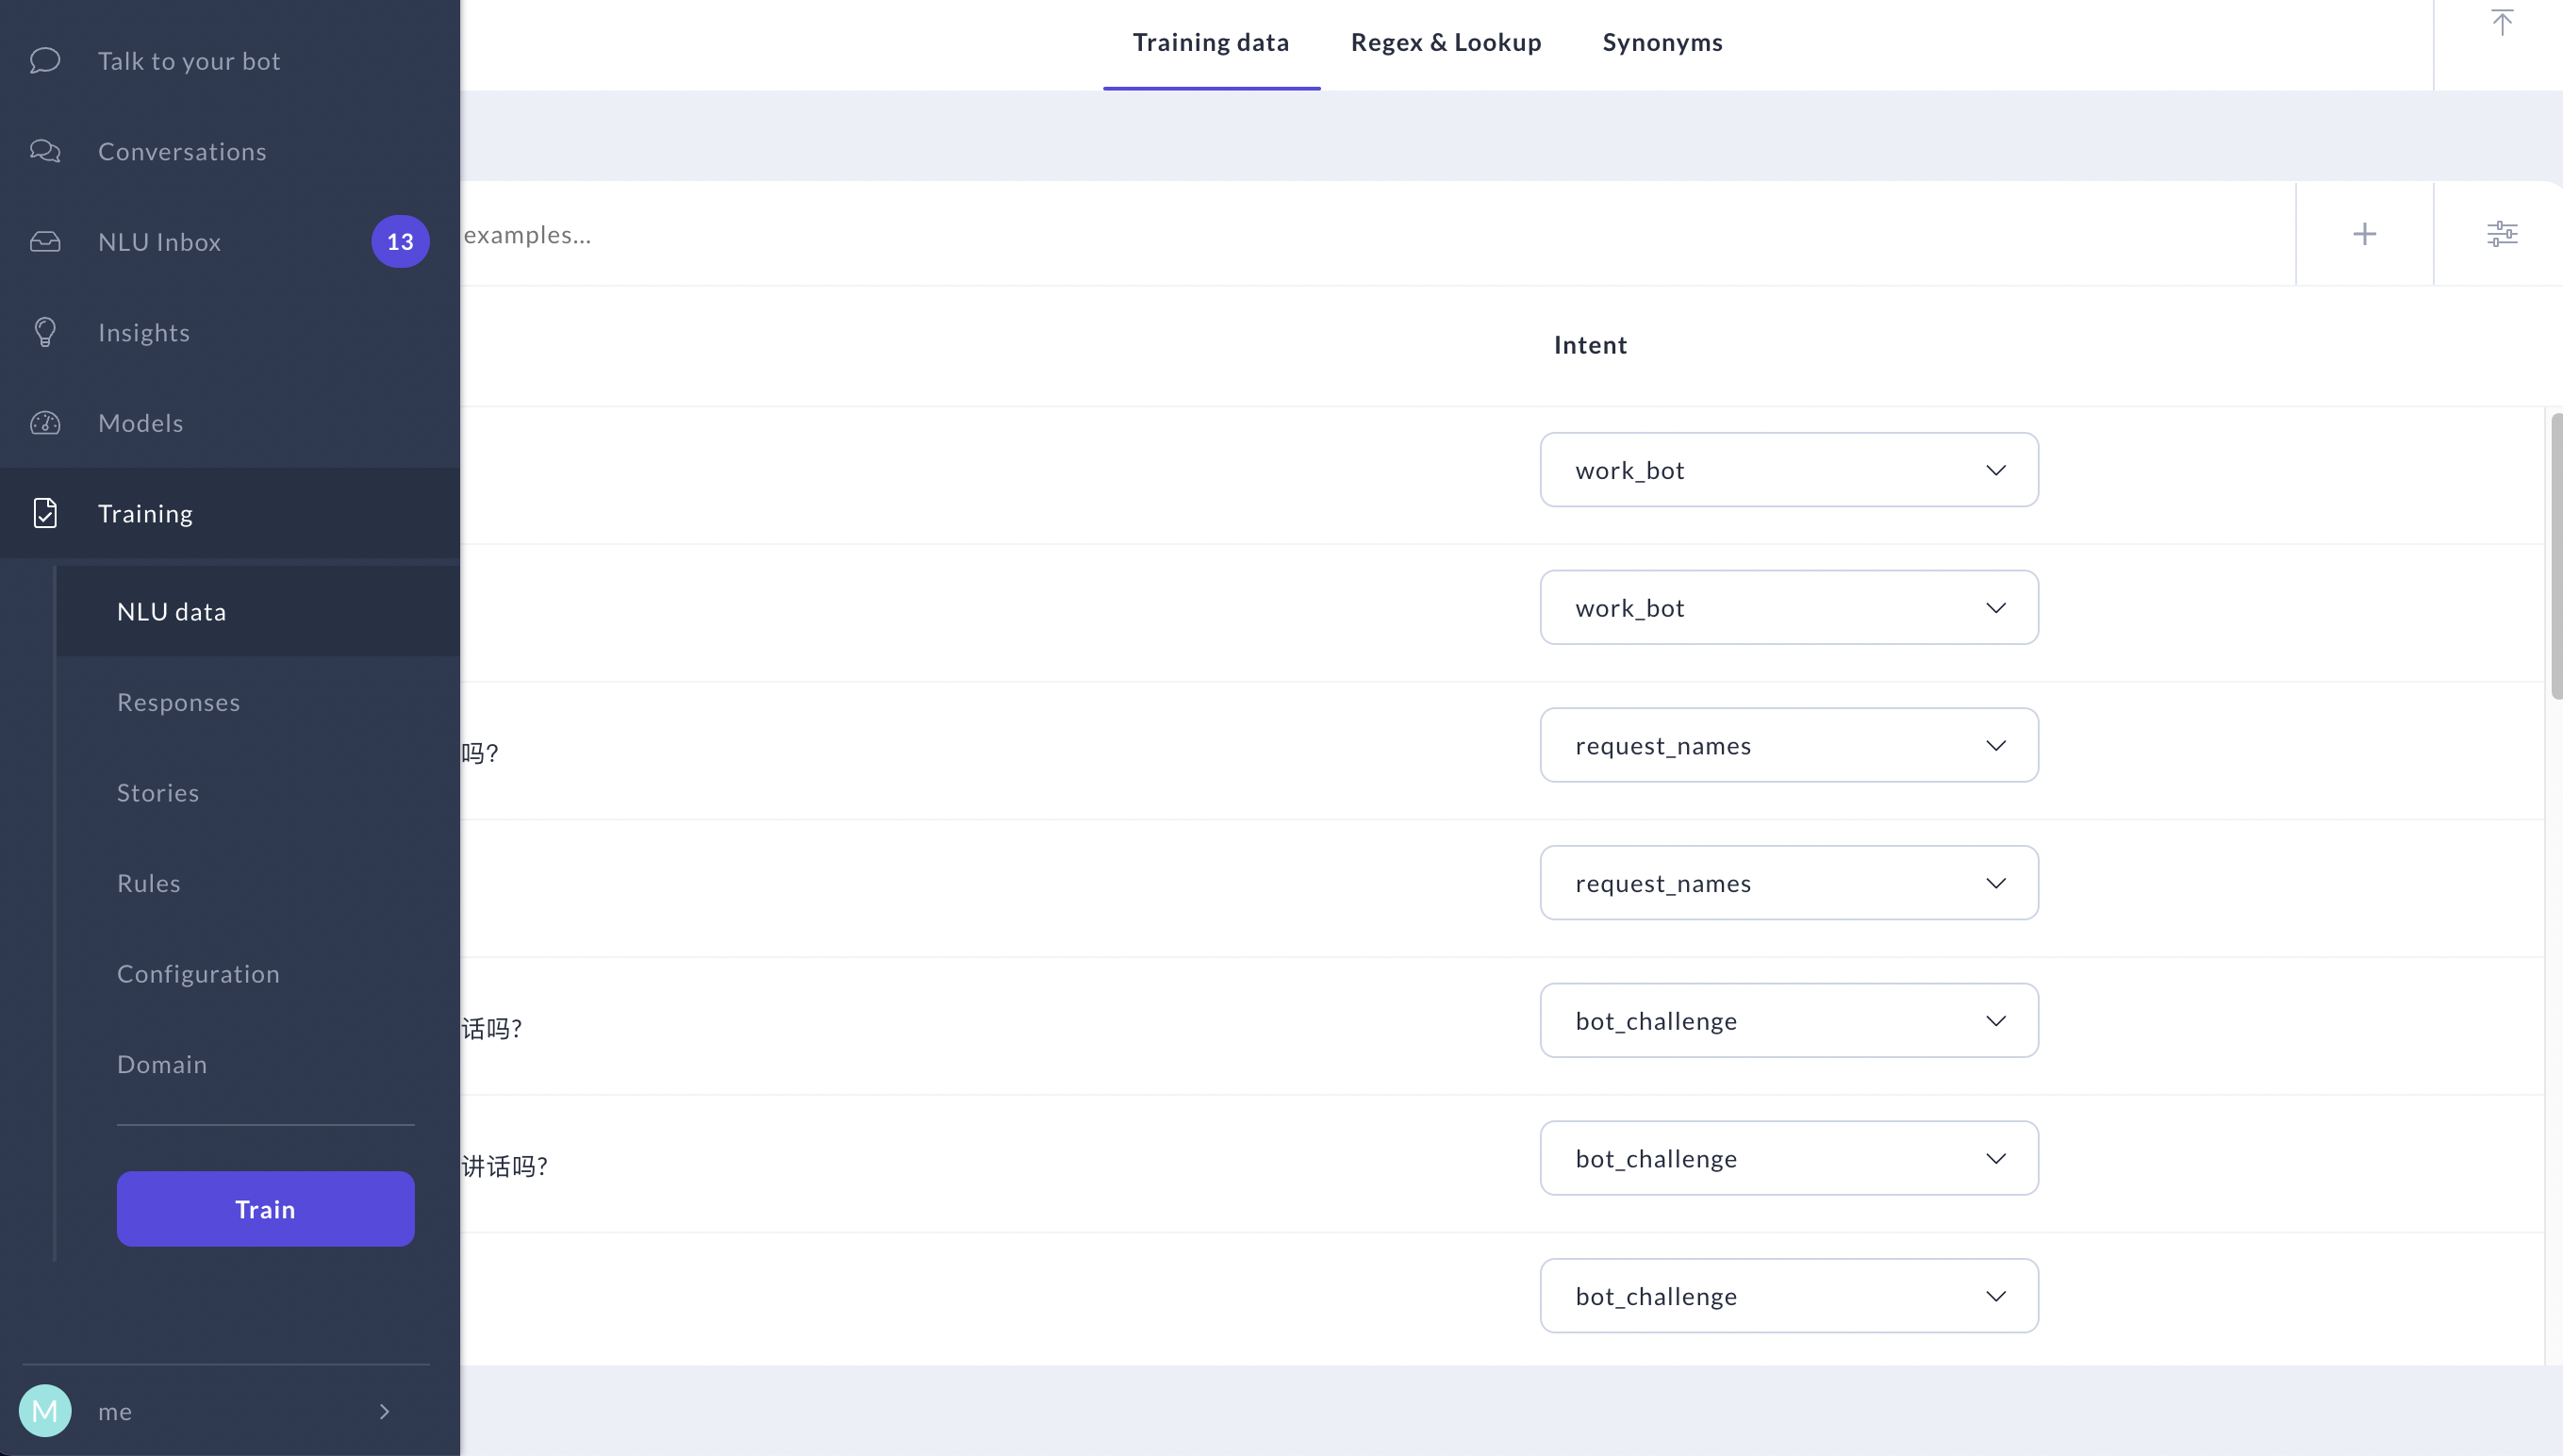Click the Conversations bubbles icon
Screen dimensions: 2563x1456
45,151
